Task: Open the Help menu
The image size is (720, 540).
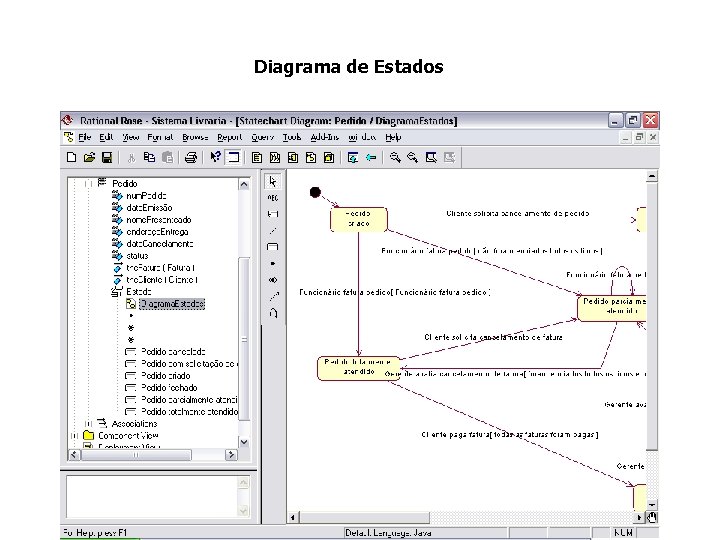Action: [x=393, y=137]
